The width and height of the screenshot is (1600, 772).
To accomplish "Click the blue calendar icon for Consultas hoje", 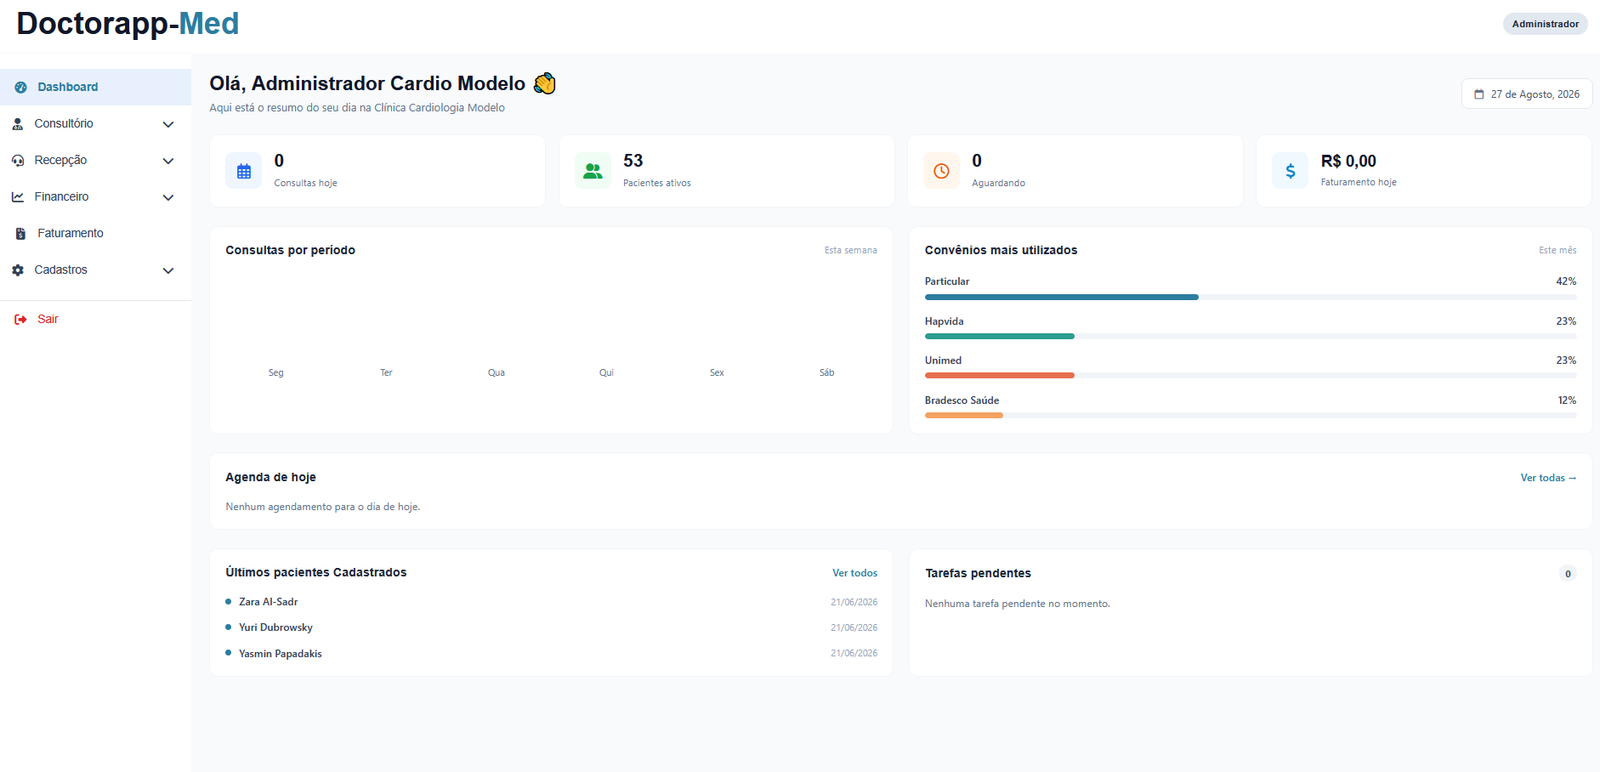I will (x=244, y=171).
